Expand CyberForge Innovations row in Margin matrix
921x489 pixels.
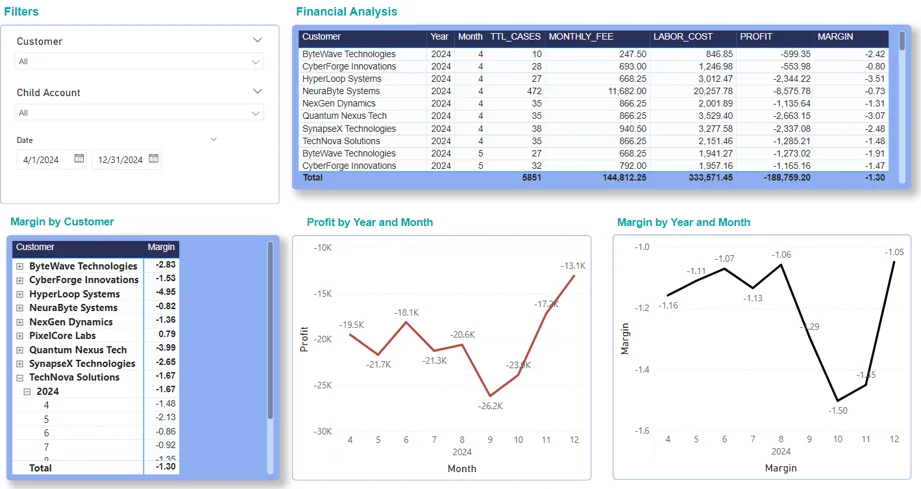pos(19,280)
